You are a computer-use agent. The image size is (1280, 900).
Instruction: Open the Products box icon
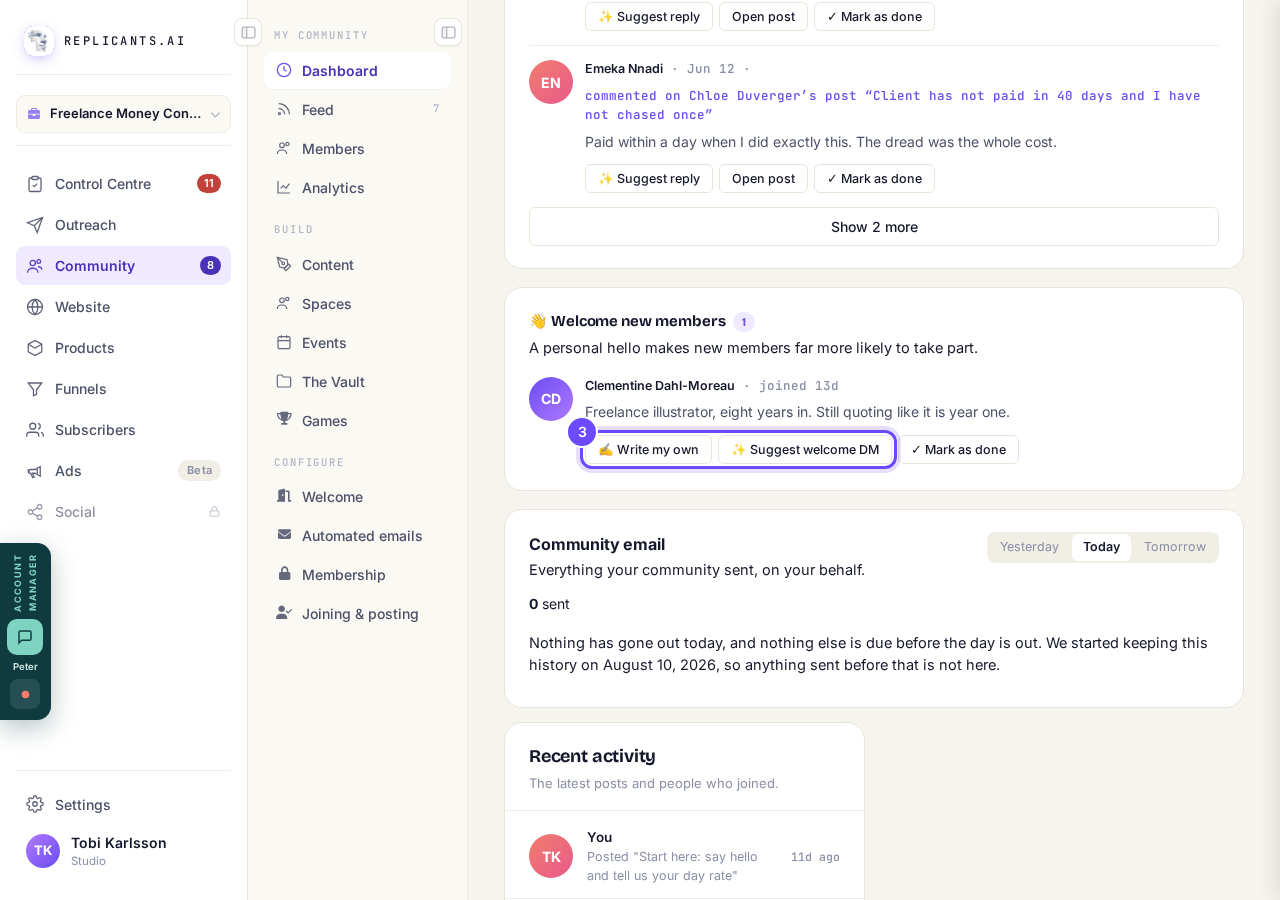35,348
